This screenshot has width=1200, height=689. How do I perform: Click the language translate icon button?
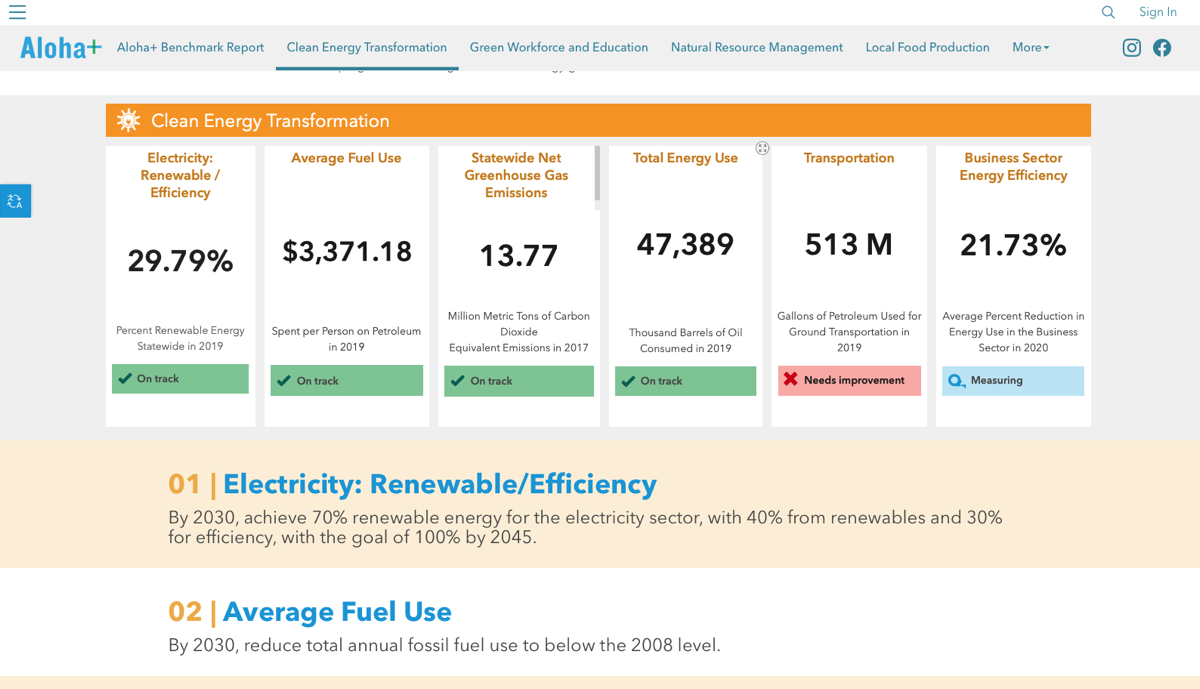coord(15,201)
